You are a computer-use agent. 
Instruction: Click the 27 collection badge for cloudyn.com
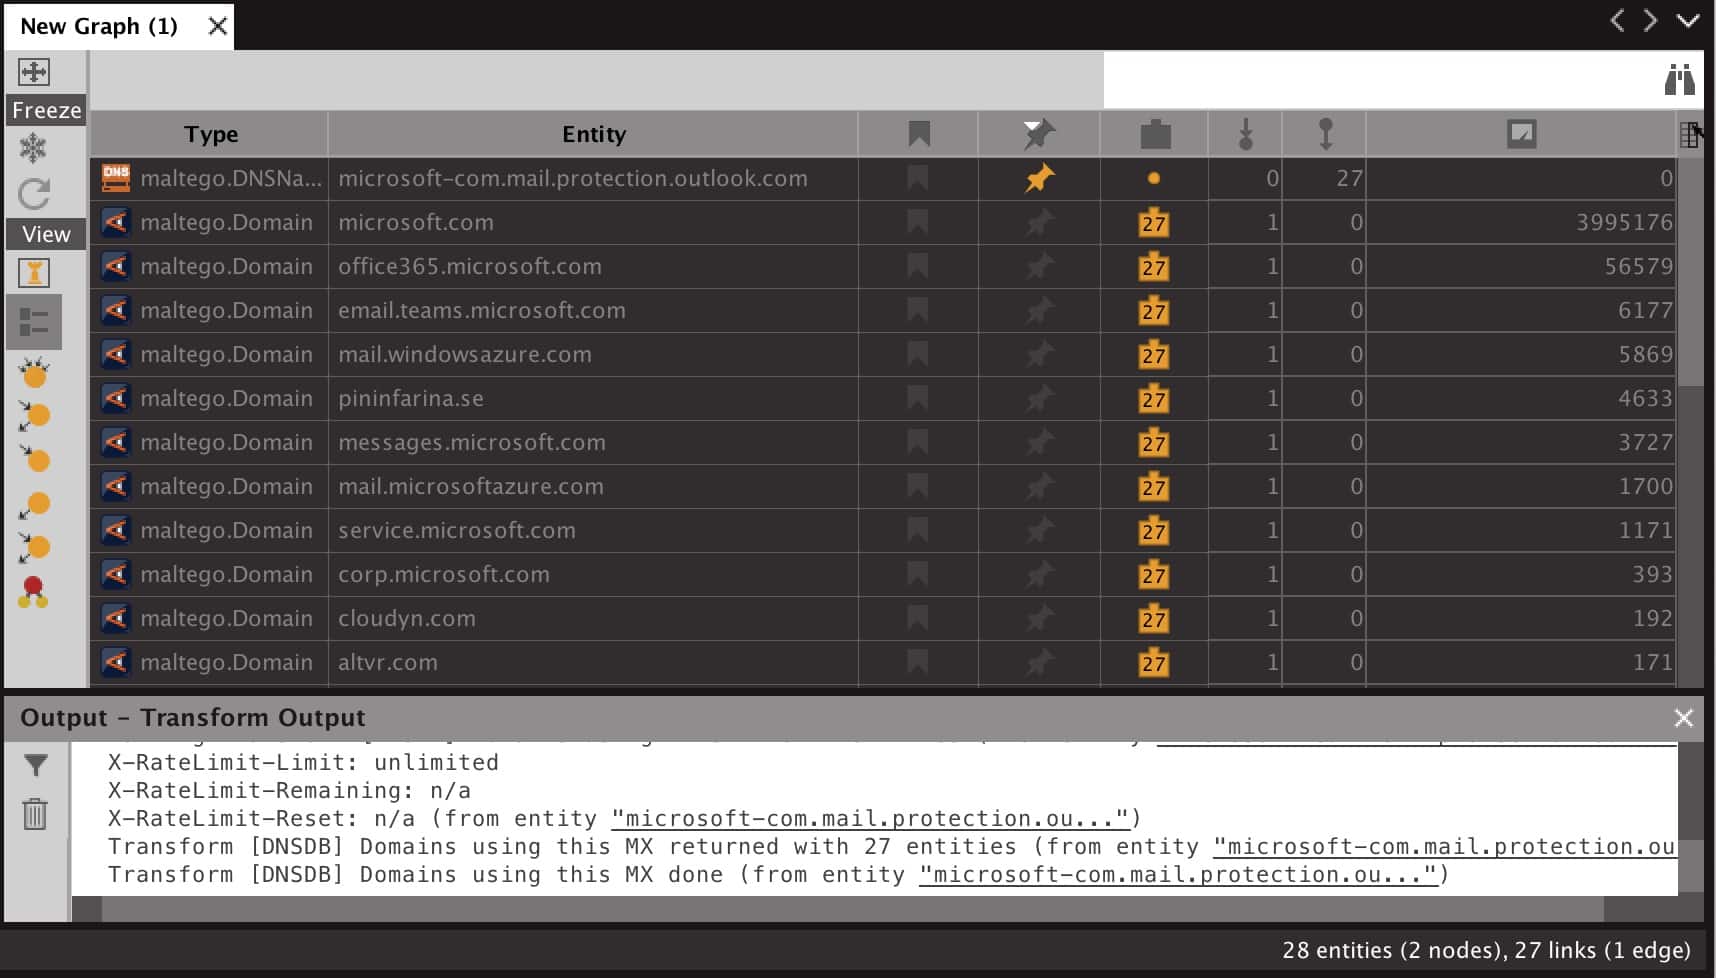(1154, 618)
